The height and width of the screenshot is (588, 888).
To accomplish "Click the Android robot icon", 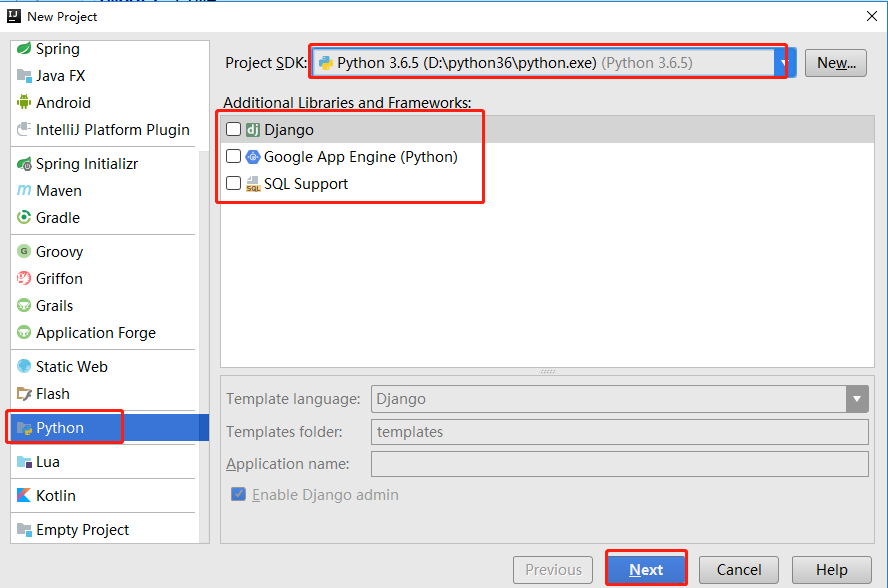I will coord(24,103).
